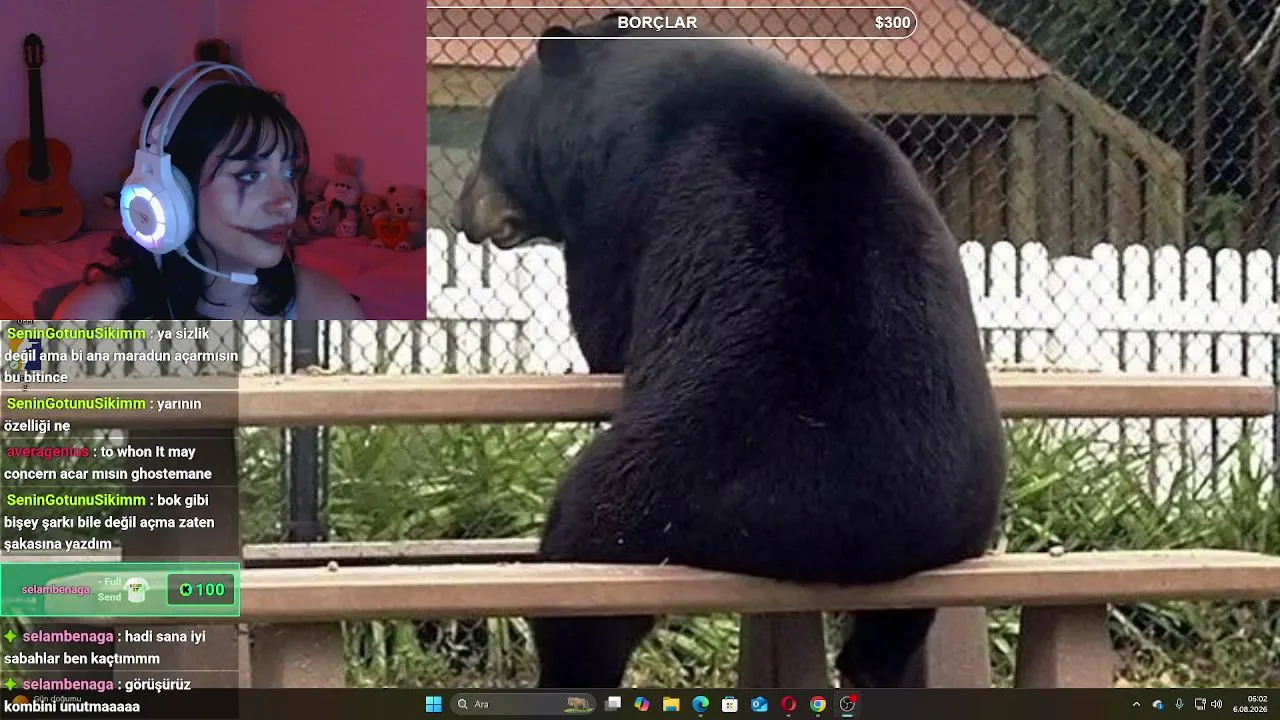Viewport: 1280px width, 720px height.
Task: Click the bear search highlight icon
Action: point(578,704)
